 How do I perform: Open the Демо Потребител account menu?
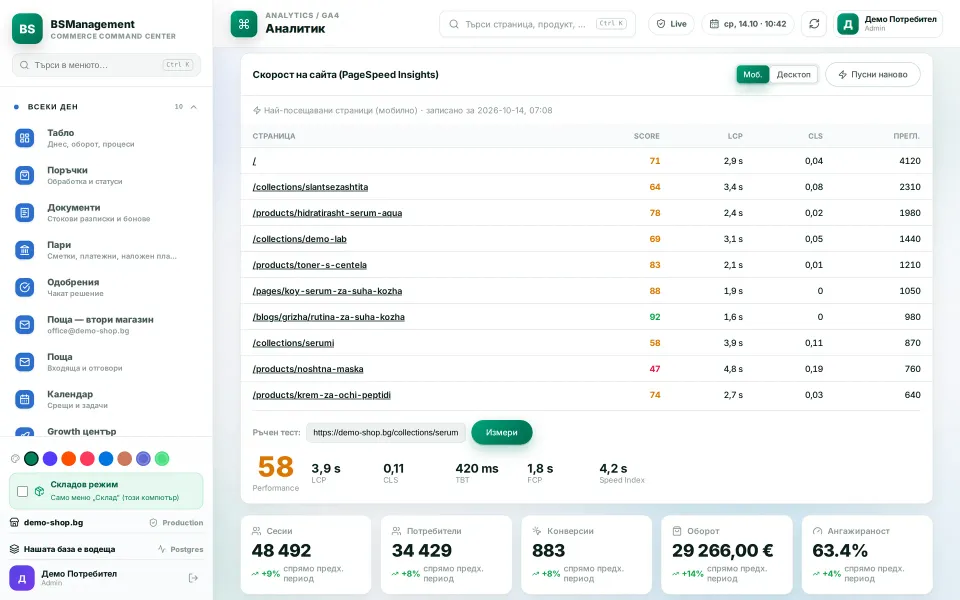pyautogui.click(x=888, y=24)
